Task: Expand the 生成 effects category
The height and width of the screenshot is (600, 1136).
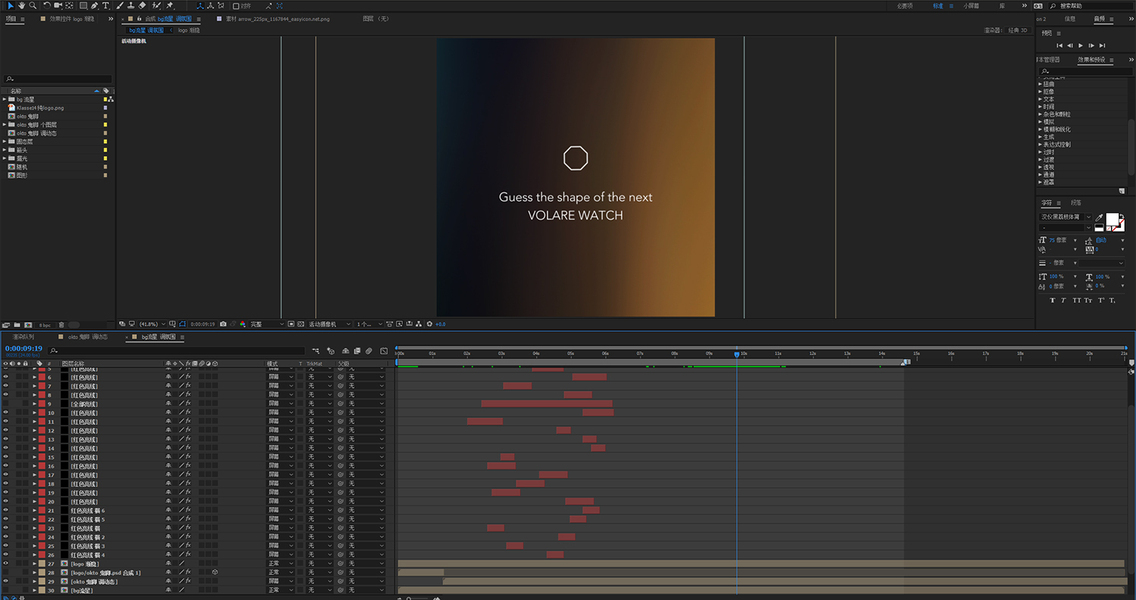Action: [x=1040, y=136]
